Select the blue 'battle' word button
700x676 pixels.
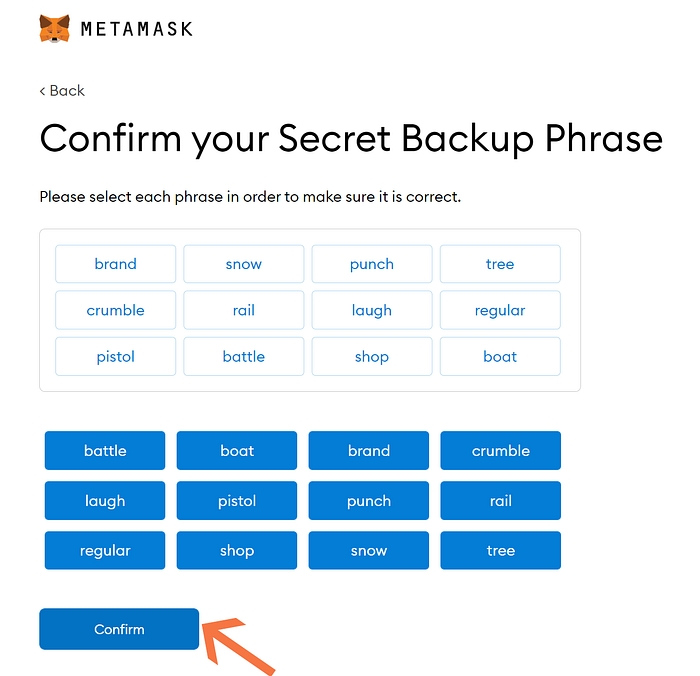point(105,450)
